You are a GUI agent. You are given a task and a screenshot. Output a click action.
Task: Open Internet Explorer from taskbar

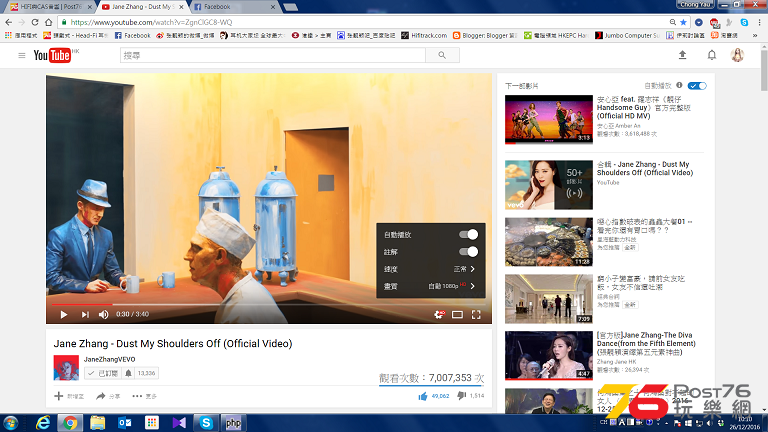[x=43, y=423]
